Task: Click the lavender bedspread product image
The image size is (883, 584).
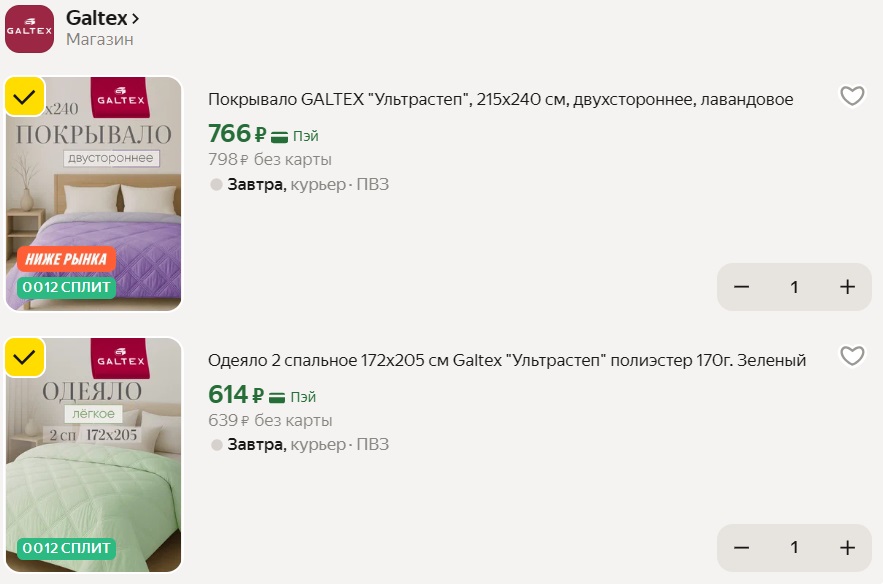Action: pos(94,190)
